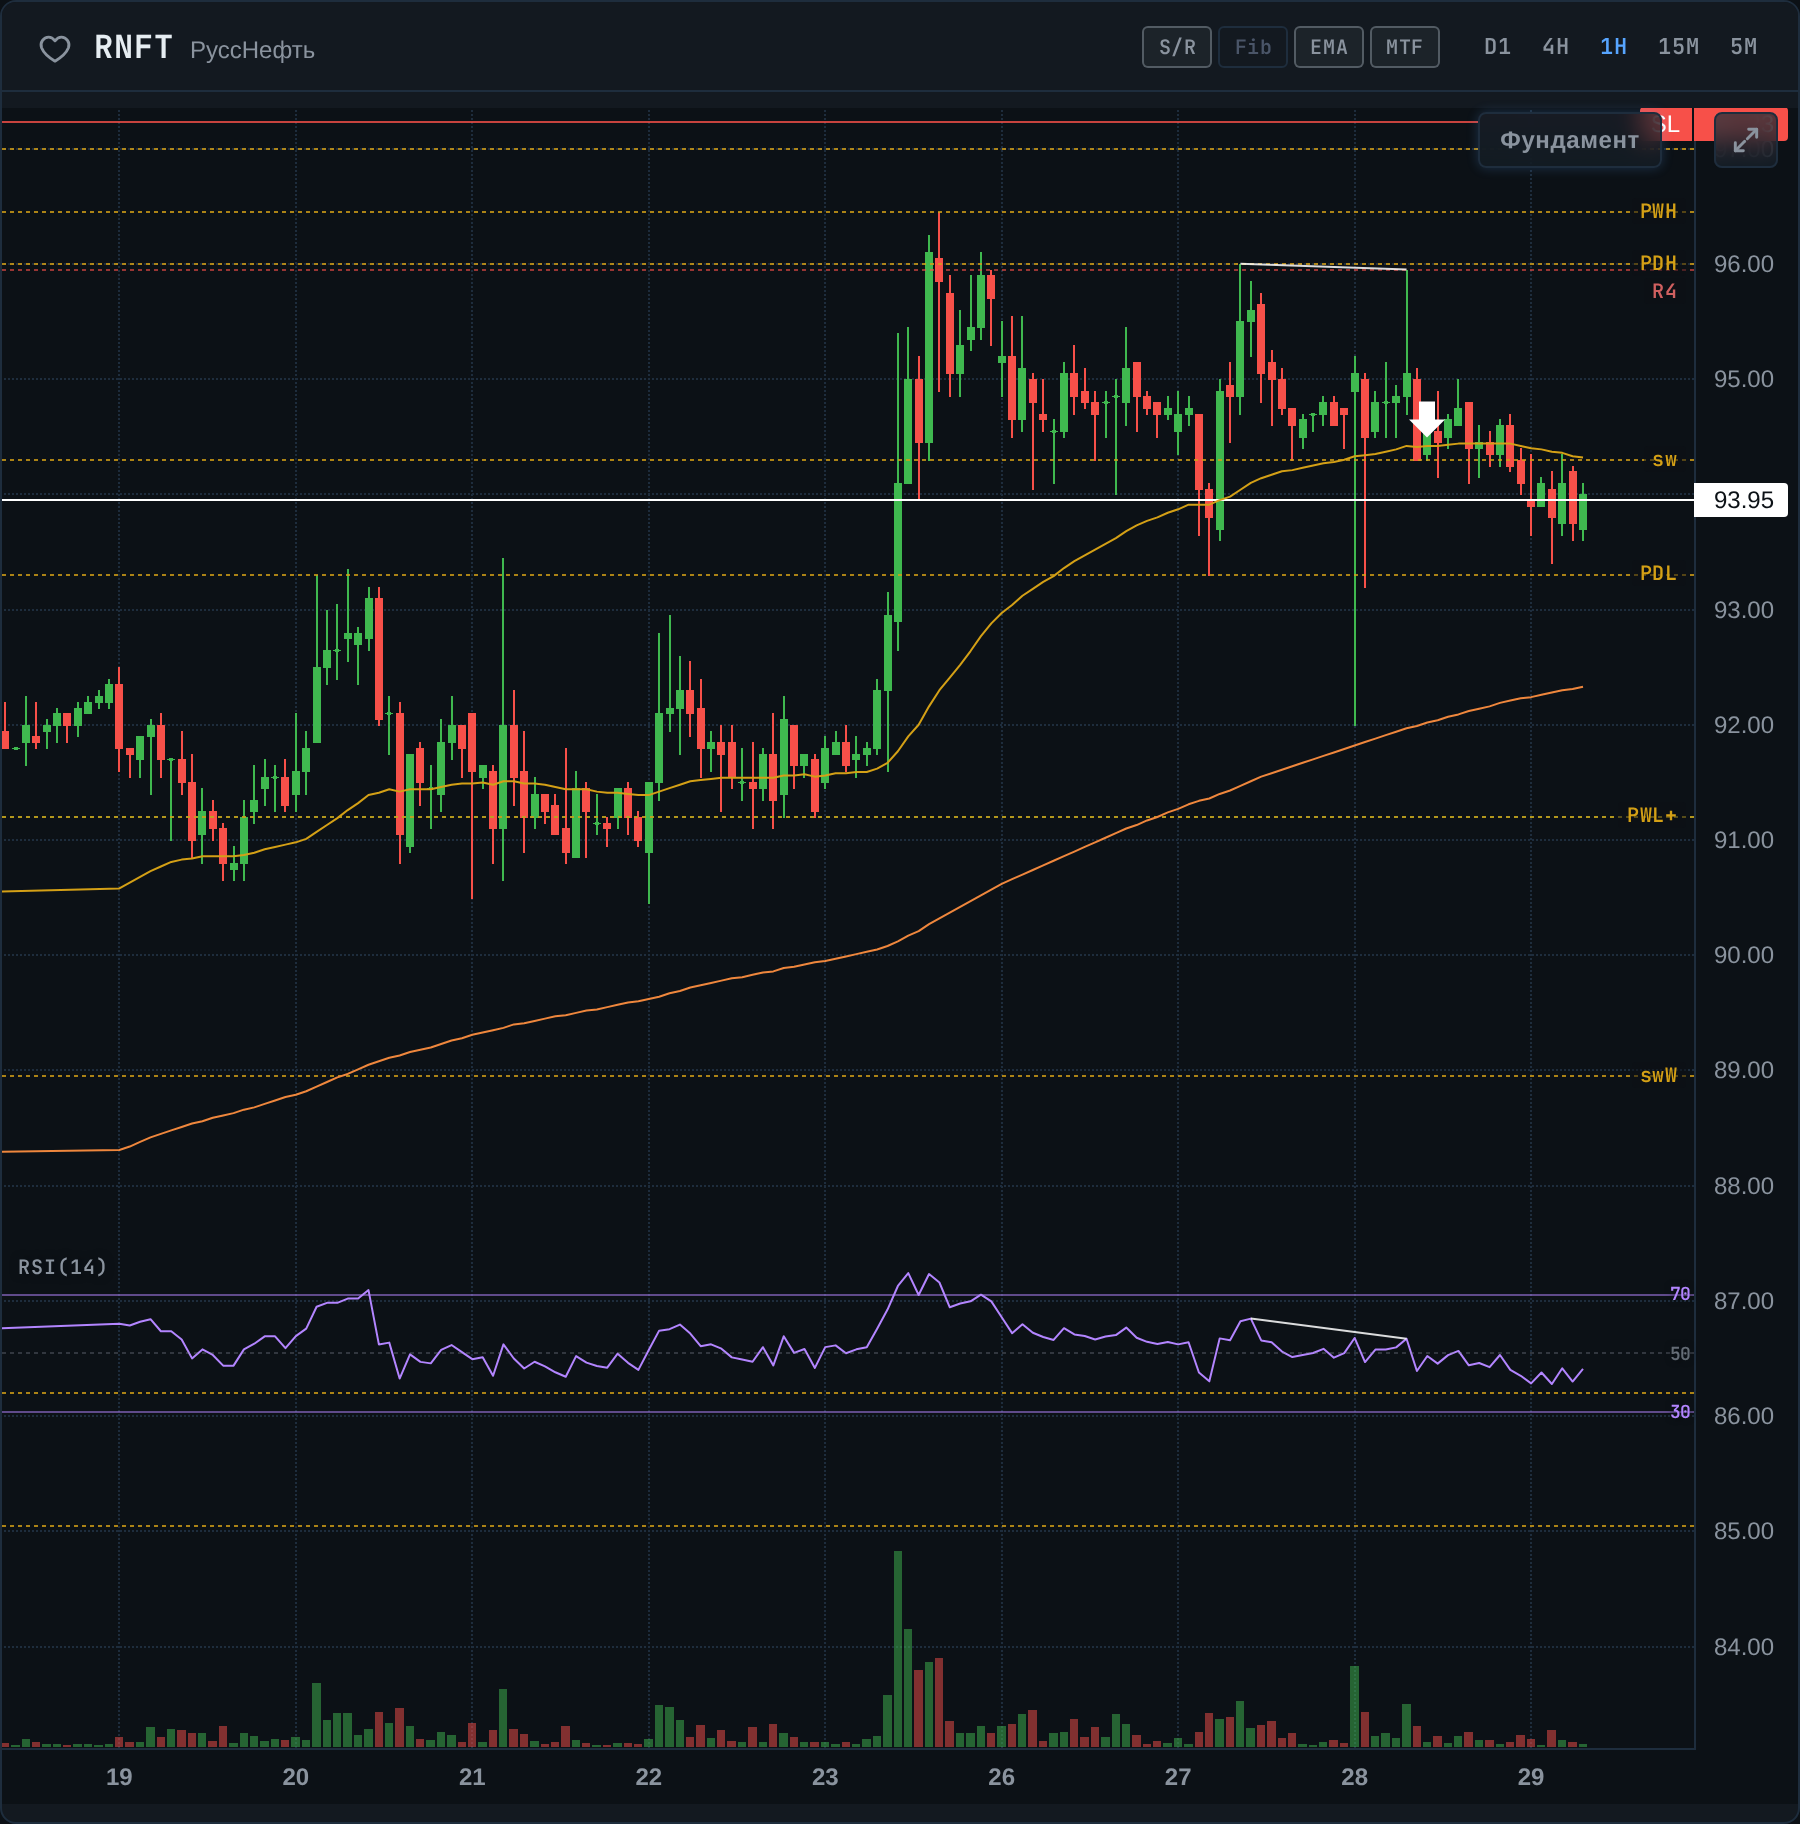This screenshot has height=1824, width=1800.
Task: Open the Фундамент panel
Action: 1569,140
